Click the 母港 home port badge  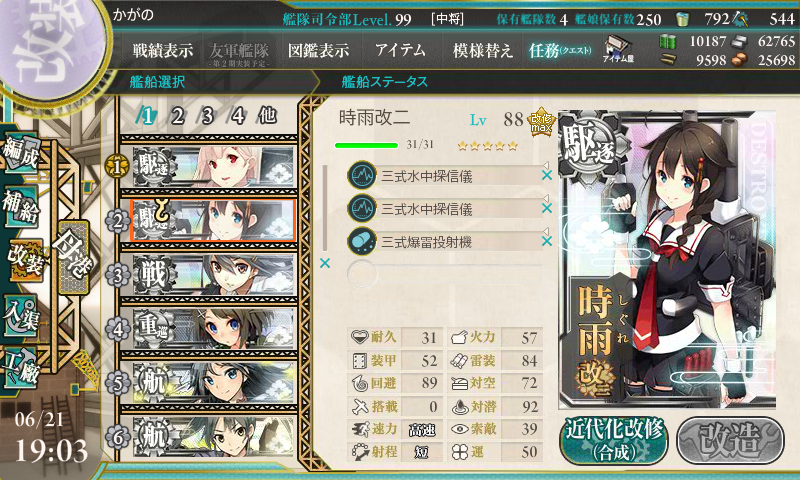click(x=74, y=257)
